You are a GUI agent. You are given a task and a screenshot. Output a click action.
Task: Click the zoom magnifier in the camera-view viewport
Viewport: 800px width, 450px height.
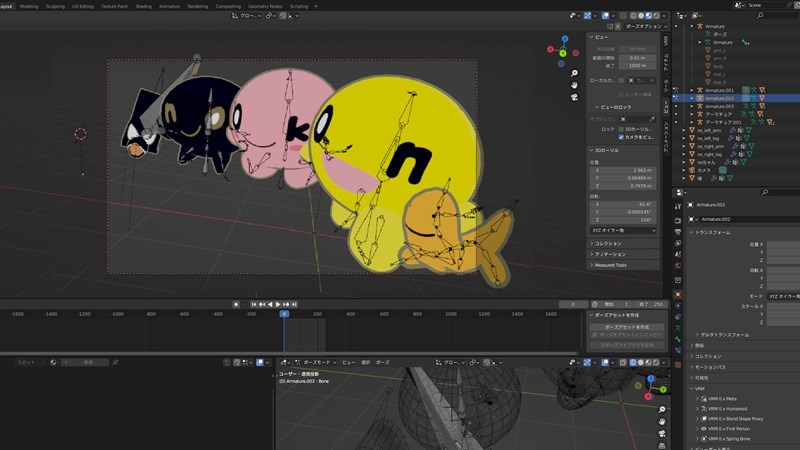pos(574,73)
